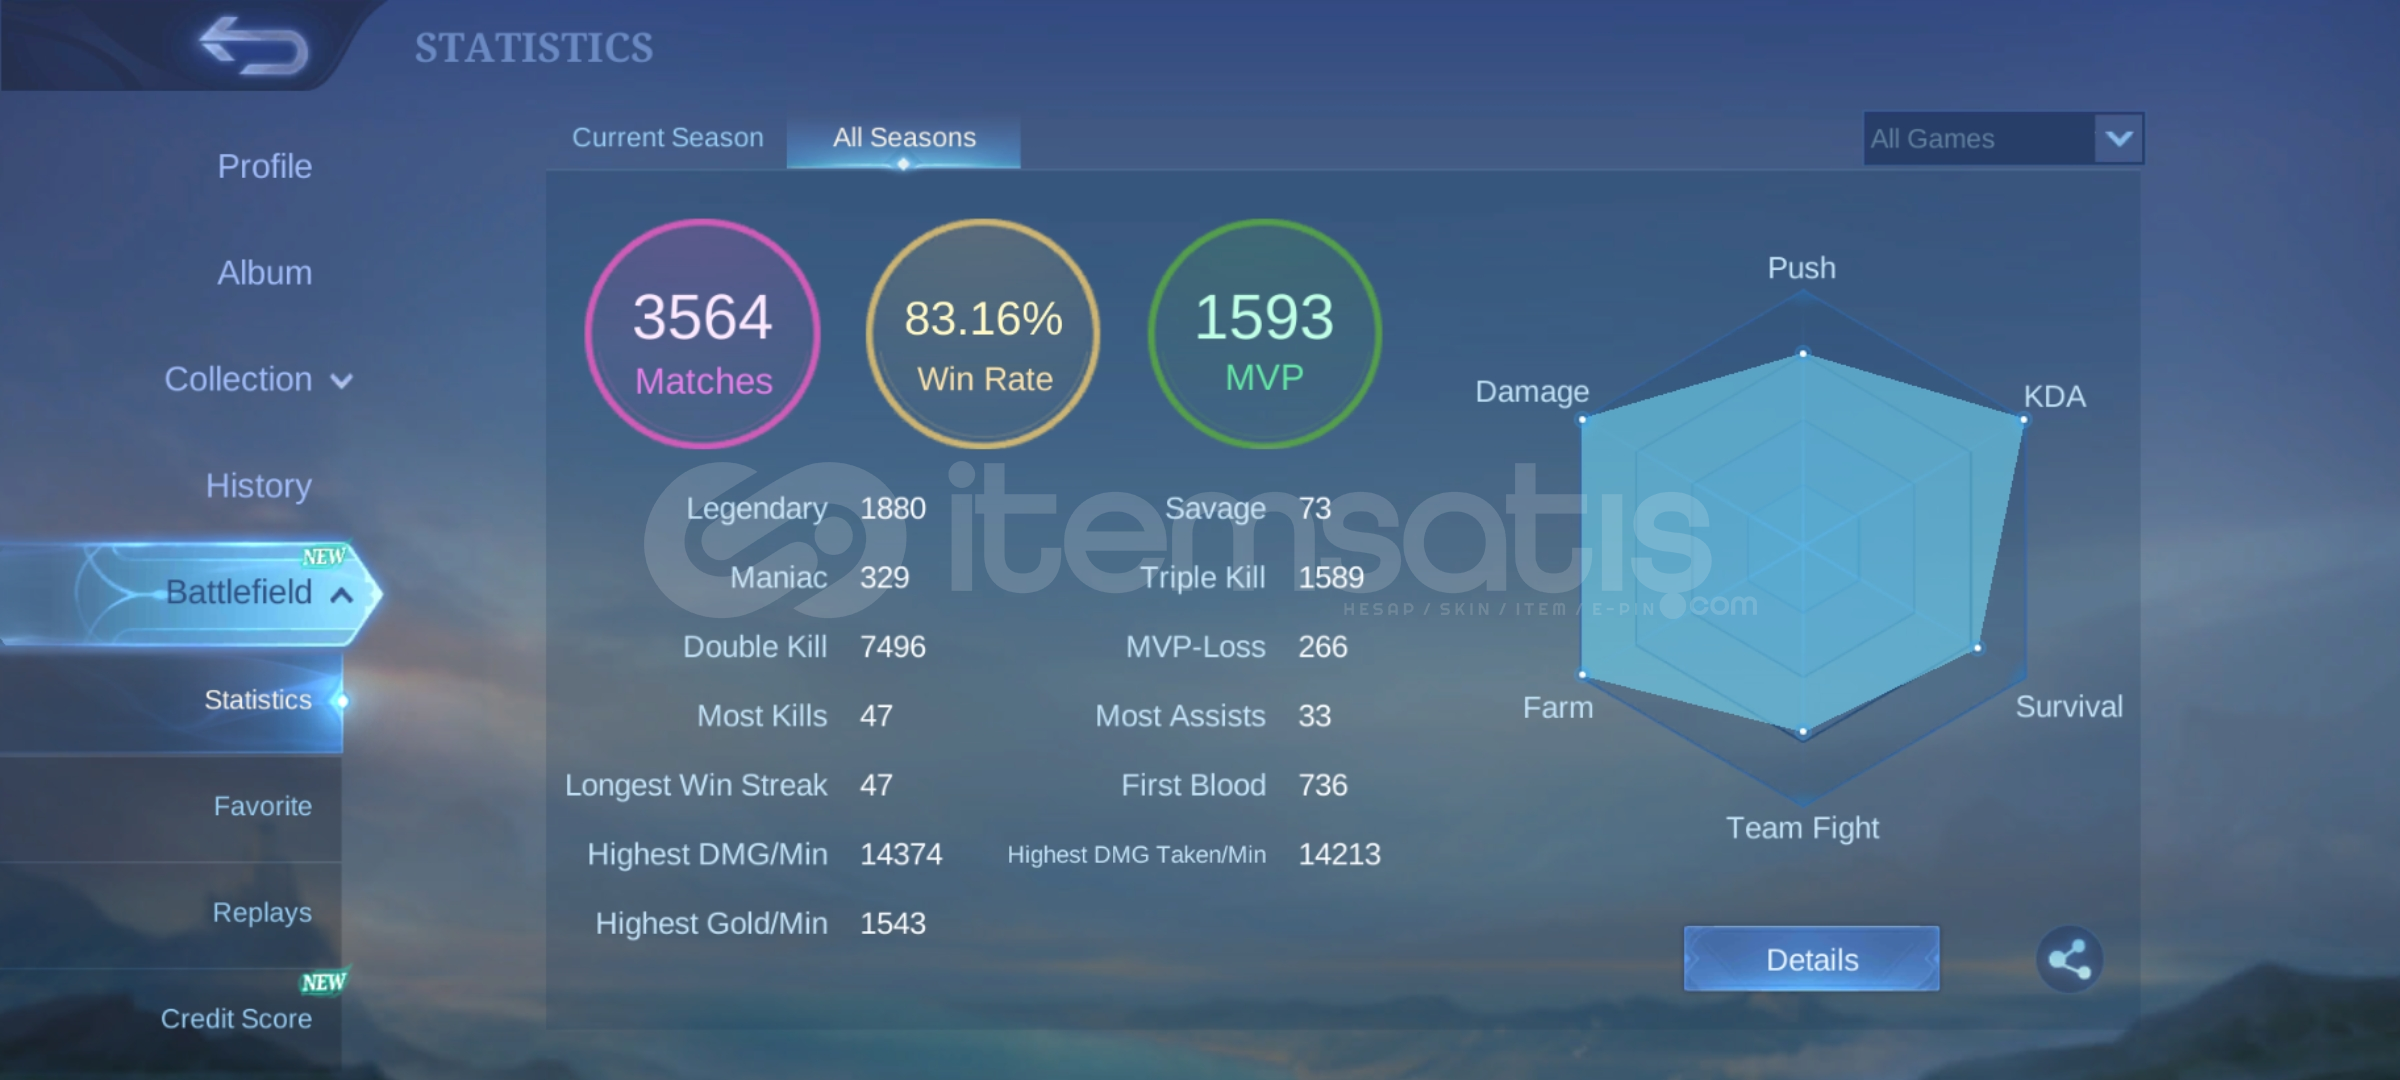The image size is (2400, 1080).
Task: Open the All Games dropdown arrow
Action: (x=2118, y=138)
